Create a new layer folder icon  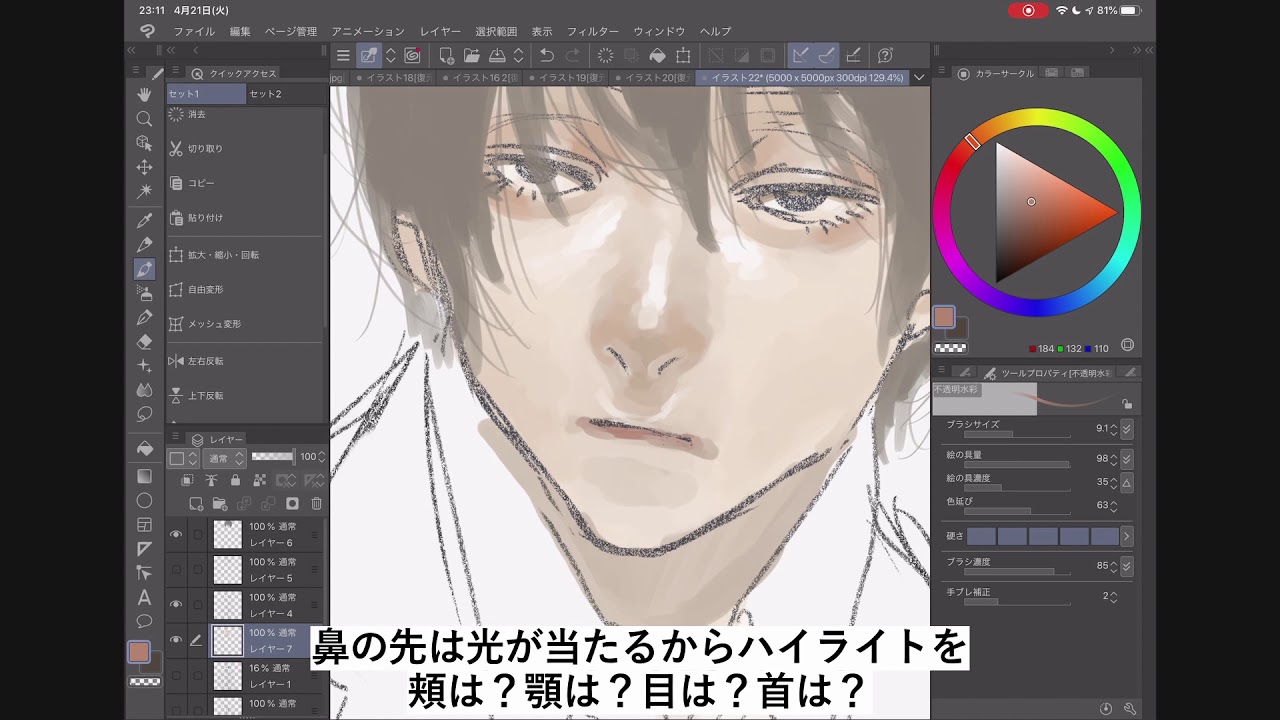click(x=219, y=504)
